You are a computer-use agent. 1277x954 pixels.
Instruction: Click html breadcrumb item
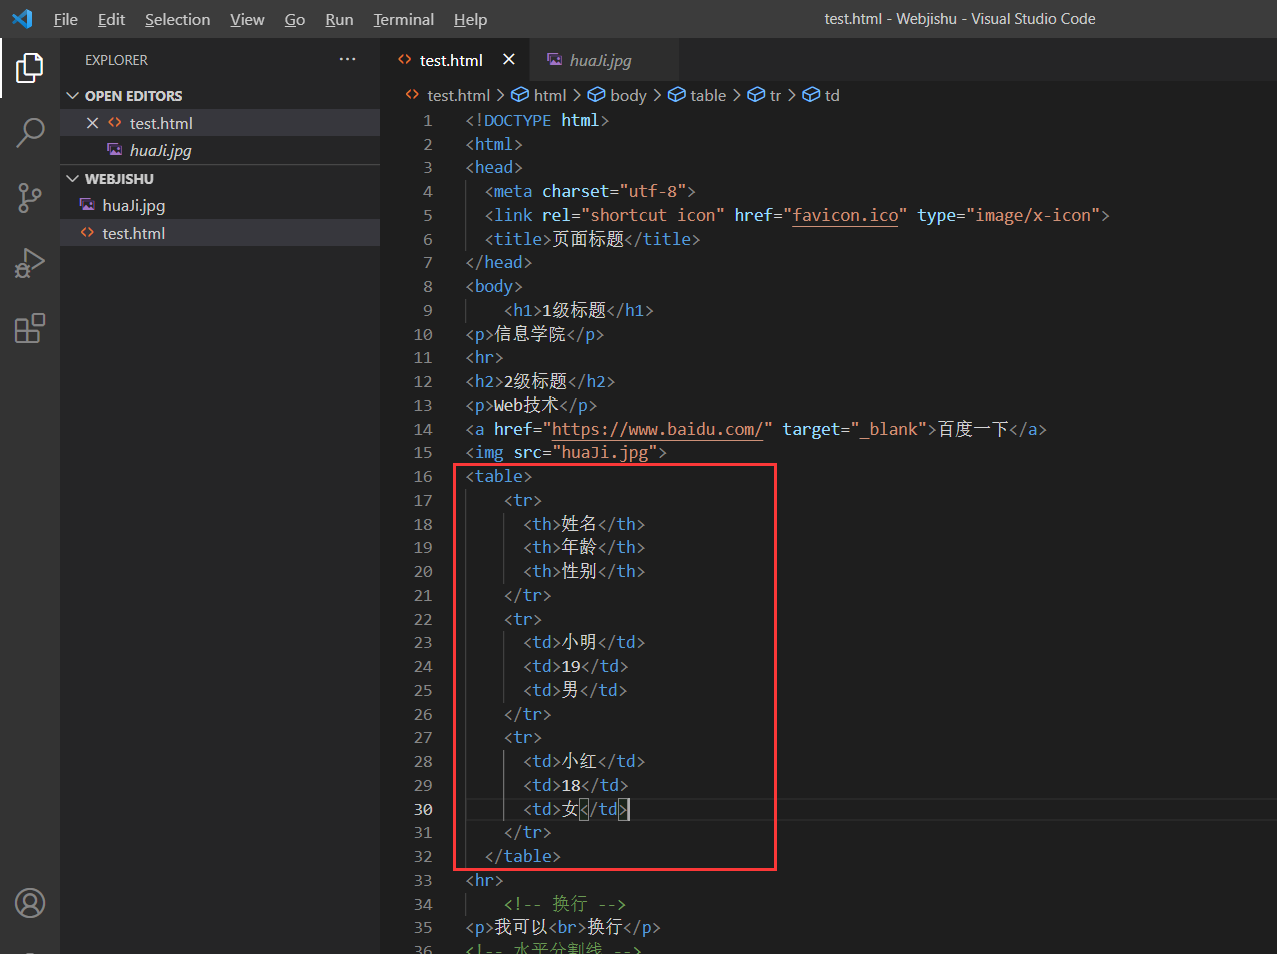549,95
